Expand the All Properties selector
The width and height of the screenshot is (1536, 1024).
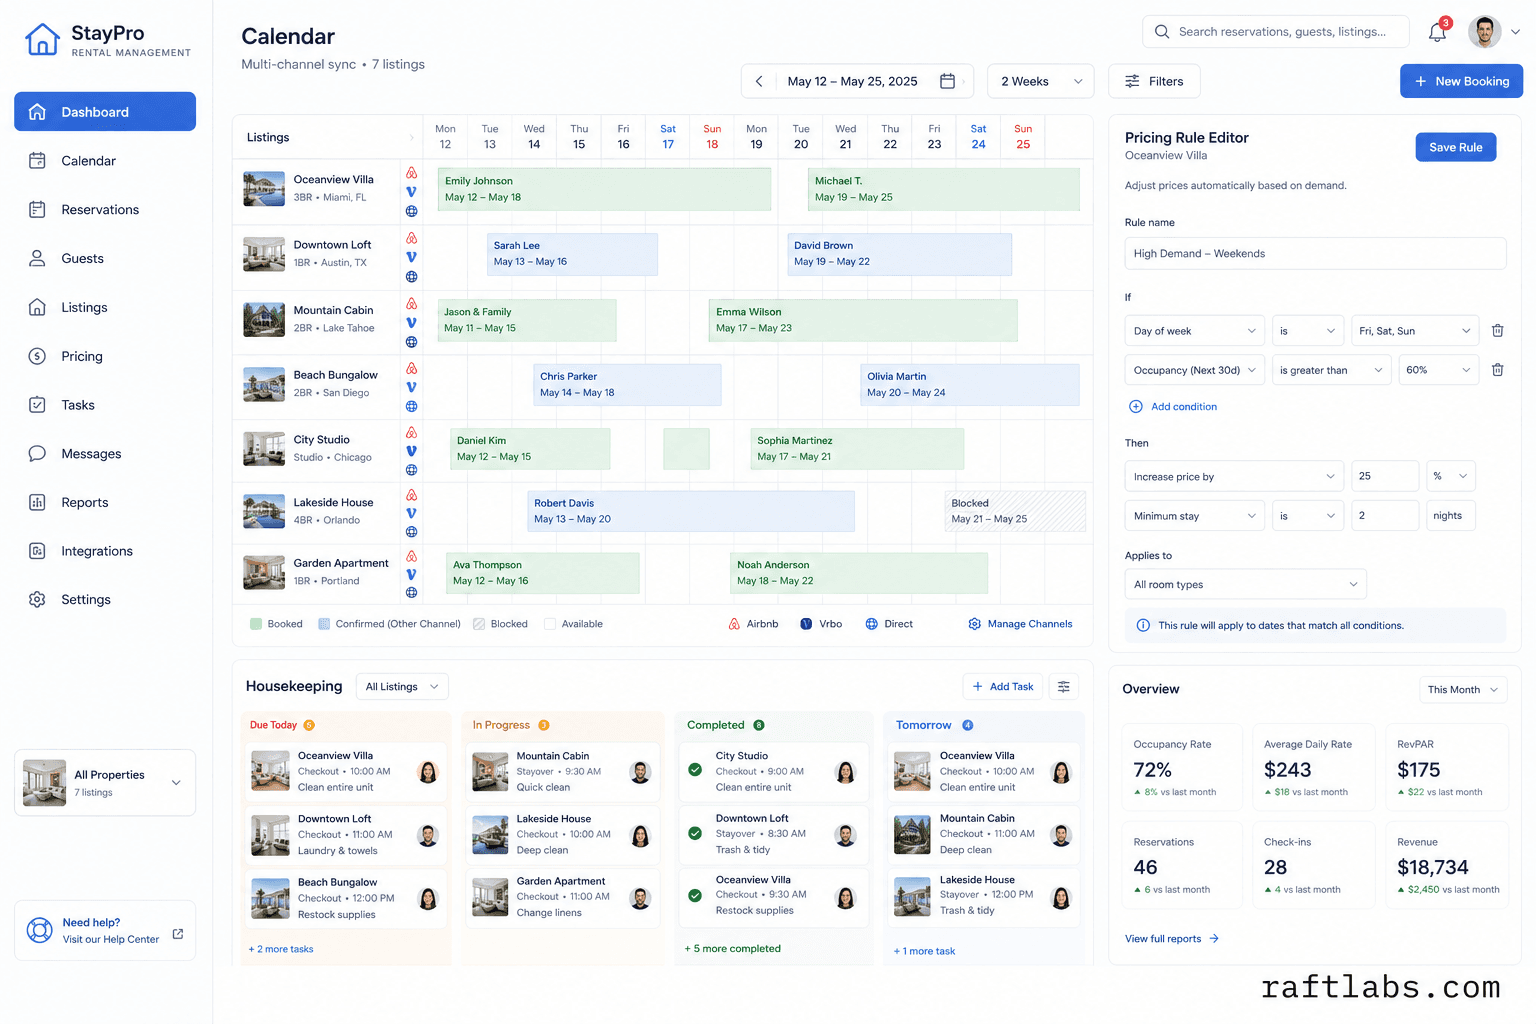tap(105, 783)
